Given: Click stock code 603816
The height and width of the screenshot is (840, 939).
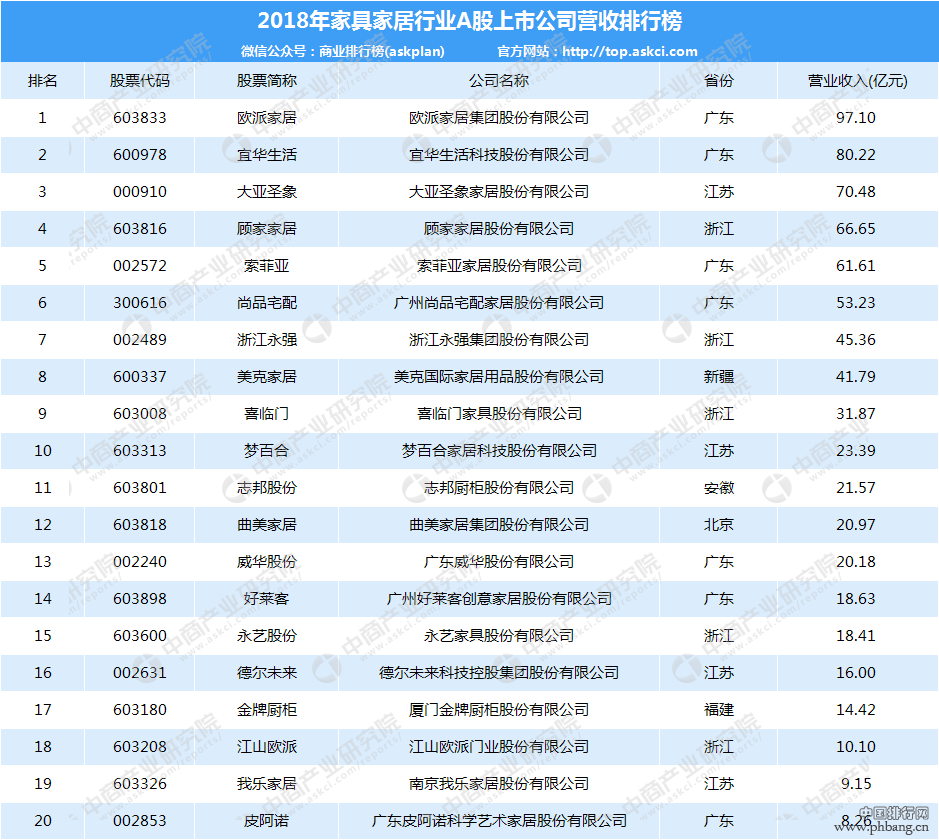Looking at the screenshot, I should (x=140, y=229).
